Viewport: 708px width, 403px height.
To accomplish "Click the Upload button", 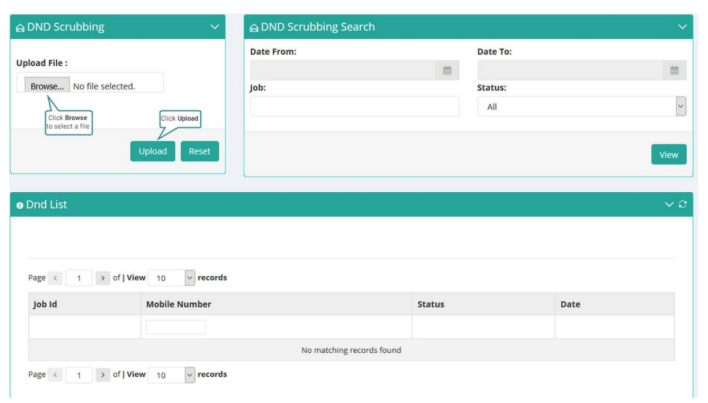I will [153, 151].
